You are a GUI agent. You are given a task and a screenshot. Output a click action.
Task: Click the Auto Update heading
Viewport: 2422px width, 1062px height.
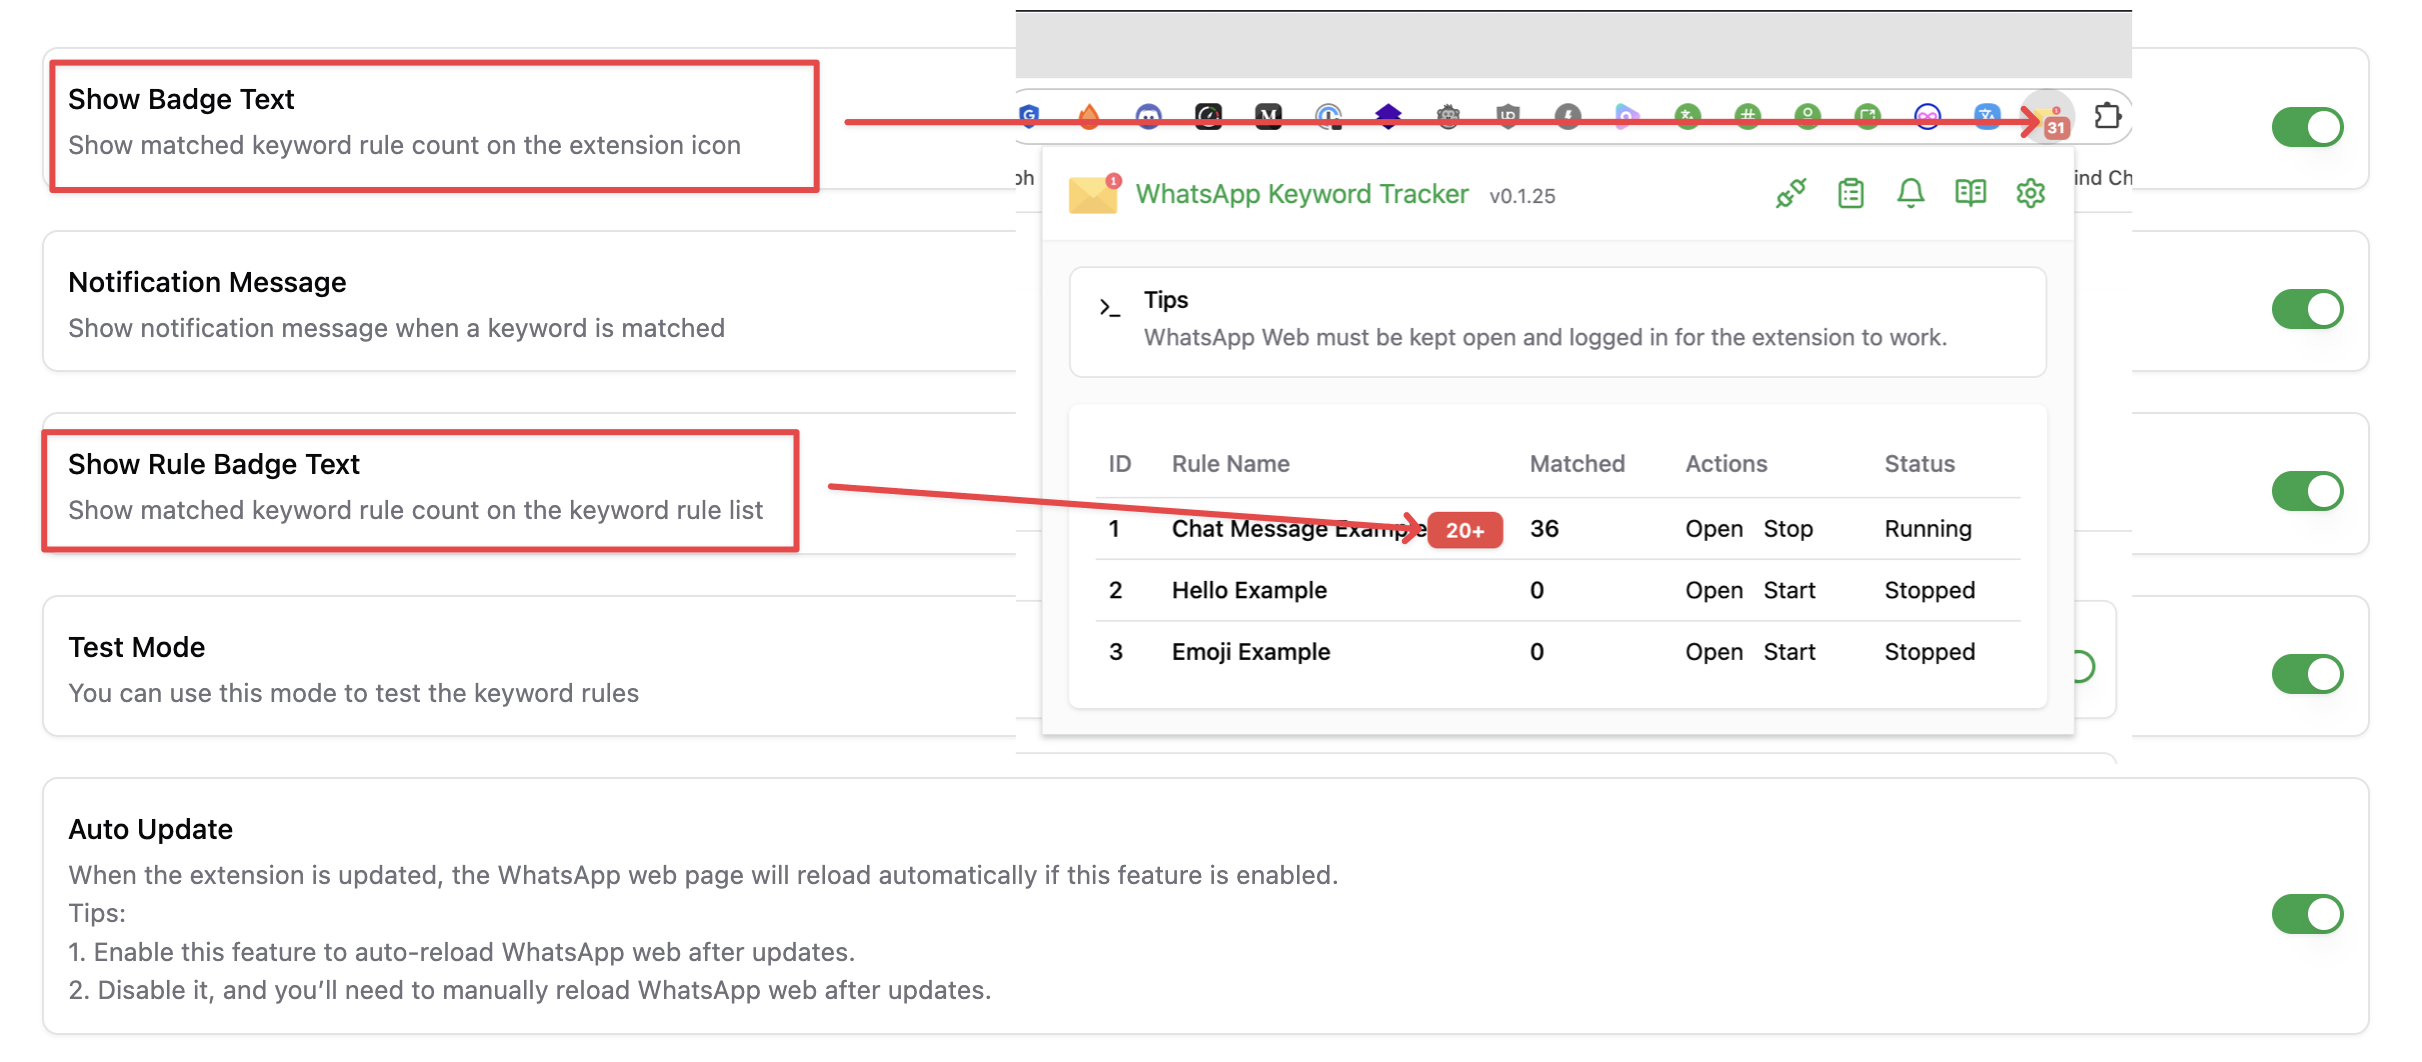[x=150, y=829]
